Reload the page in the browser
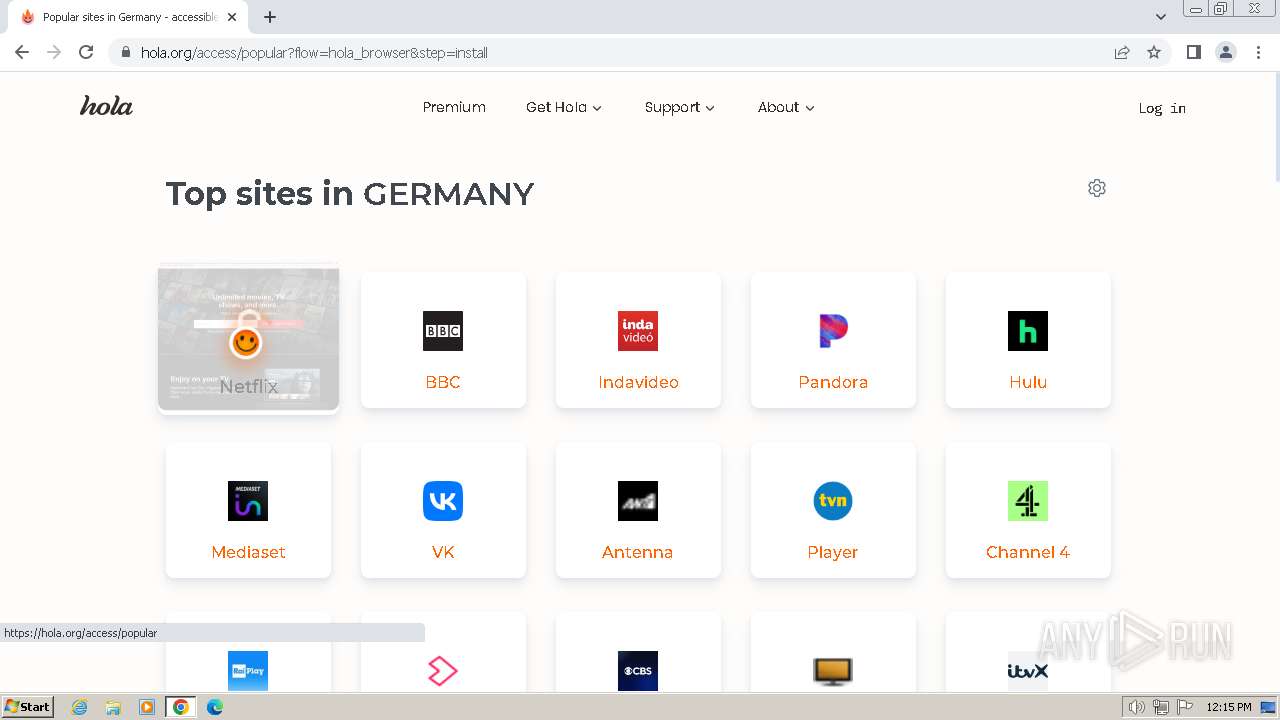The height and width of the screenshot is (720, 1280). point(86,52)
